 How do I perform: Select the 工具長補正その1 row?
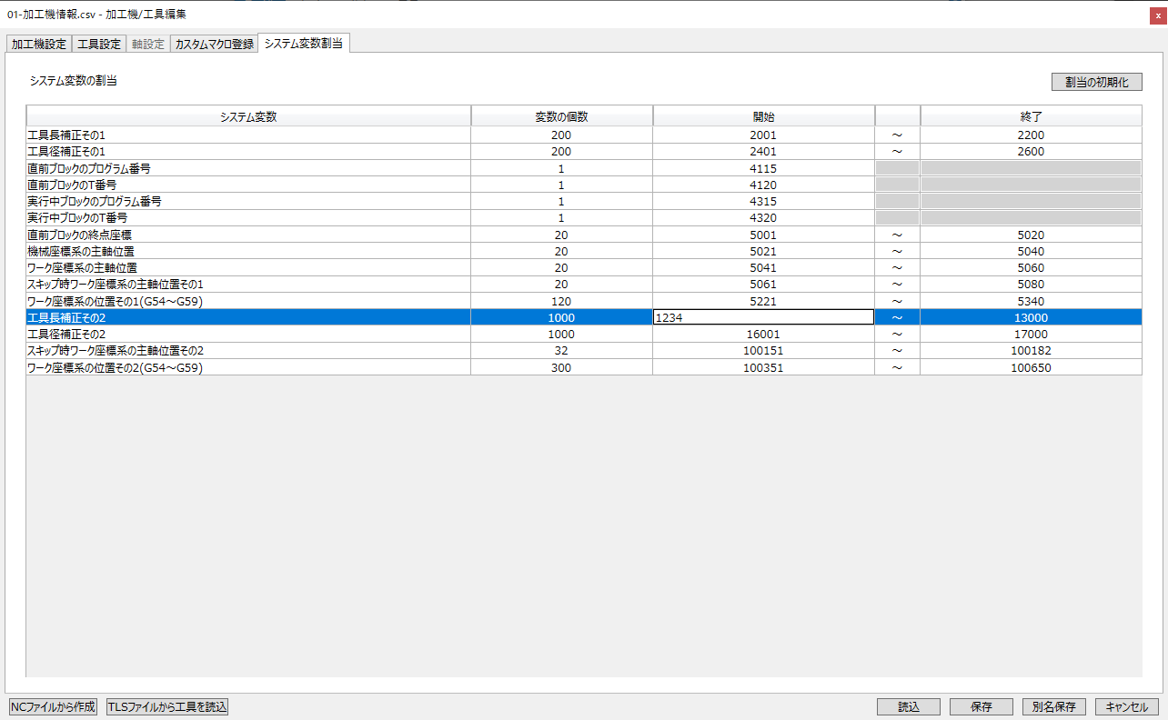(248, 135)
